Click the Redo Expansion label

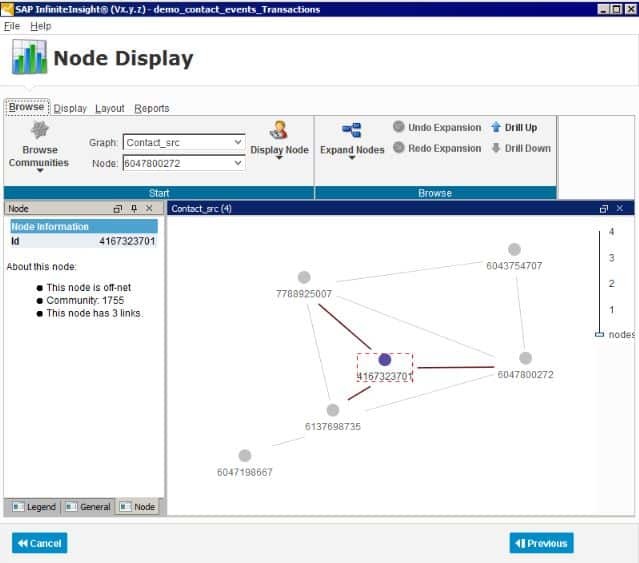coord(445,148)
